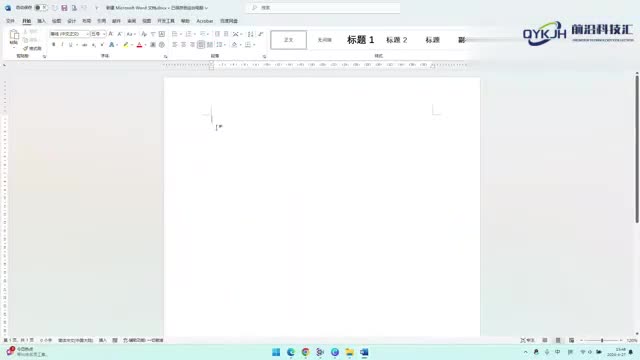Open the Line Spacing dropdown

(220, 45)
